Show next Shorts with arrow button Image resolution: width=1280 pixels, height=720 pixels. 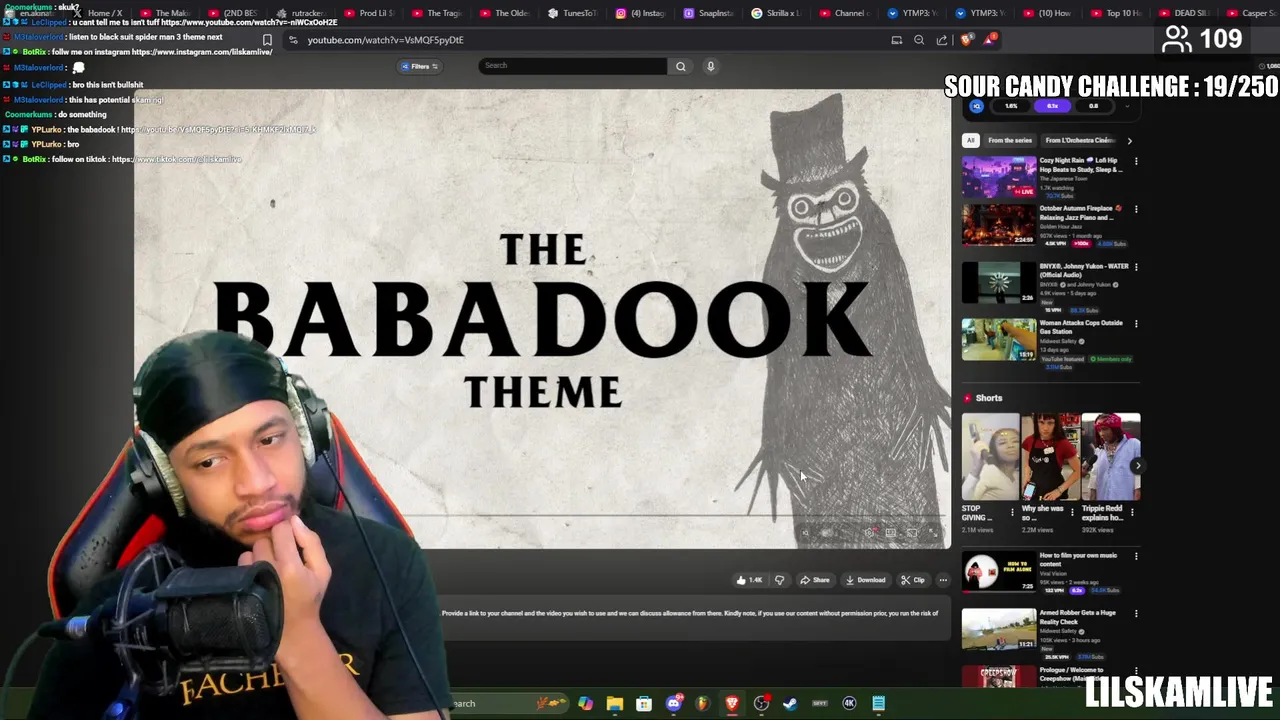[x=1137, y=466]
